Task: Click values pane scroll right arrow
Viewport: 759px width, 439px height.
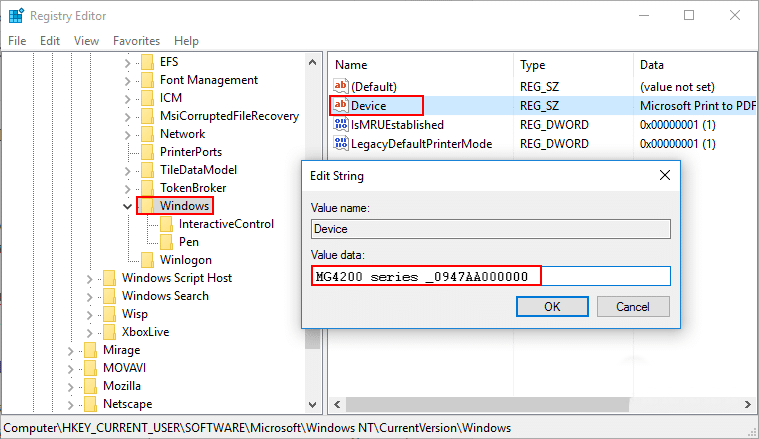Action: [748, 404]
